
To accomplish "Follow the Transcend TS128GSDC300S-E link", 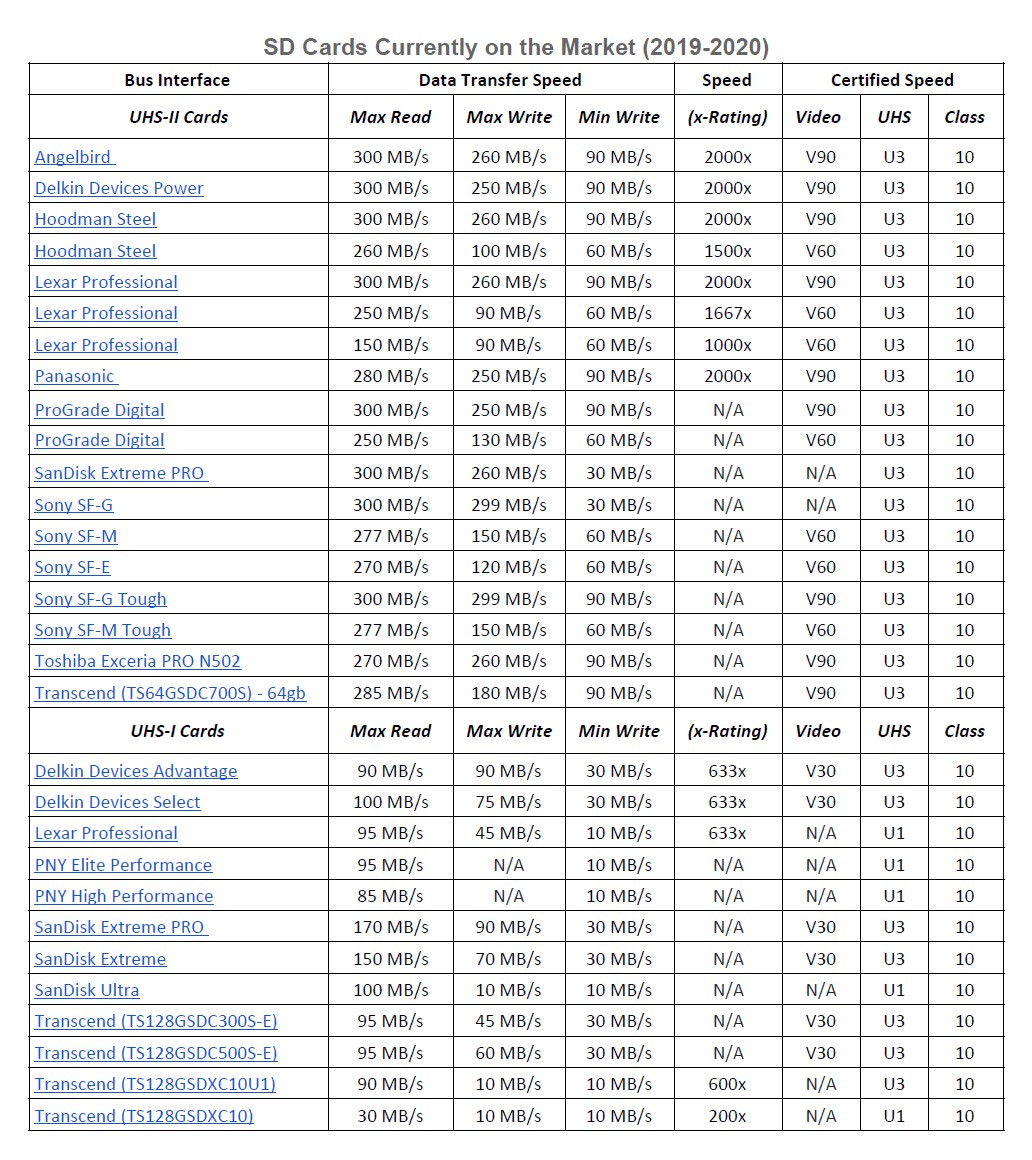I will (156, 1021).
